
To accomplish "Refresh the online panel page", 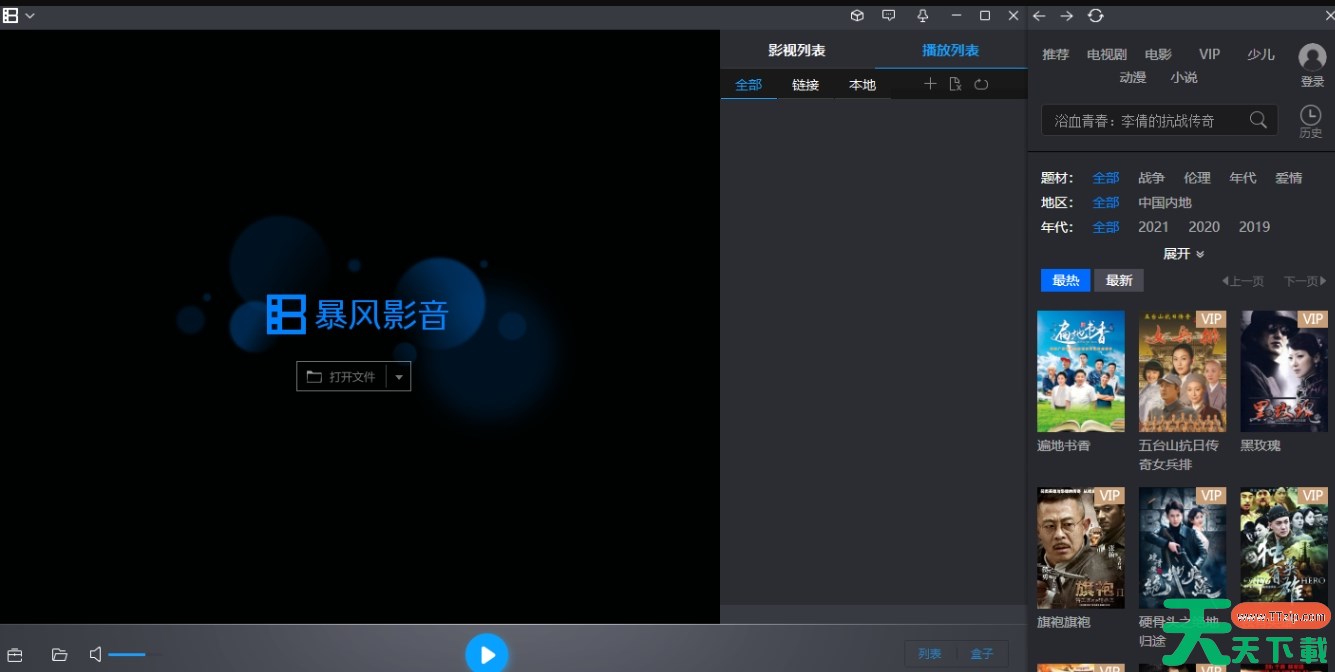I will click(x=1096, y=15).
